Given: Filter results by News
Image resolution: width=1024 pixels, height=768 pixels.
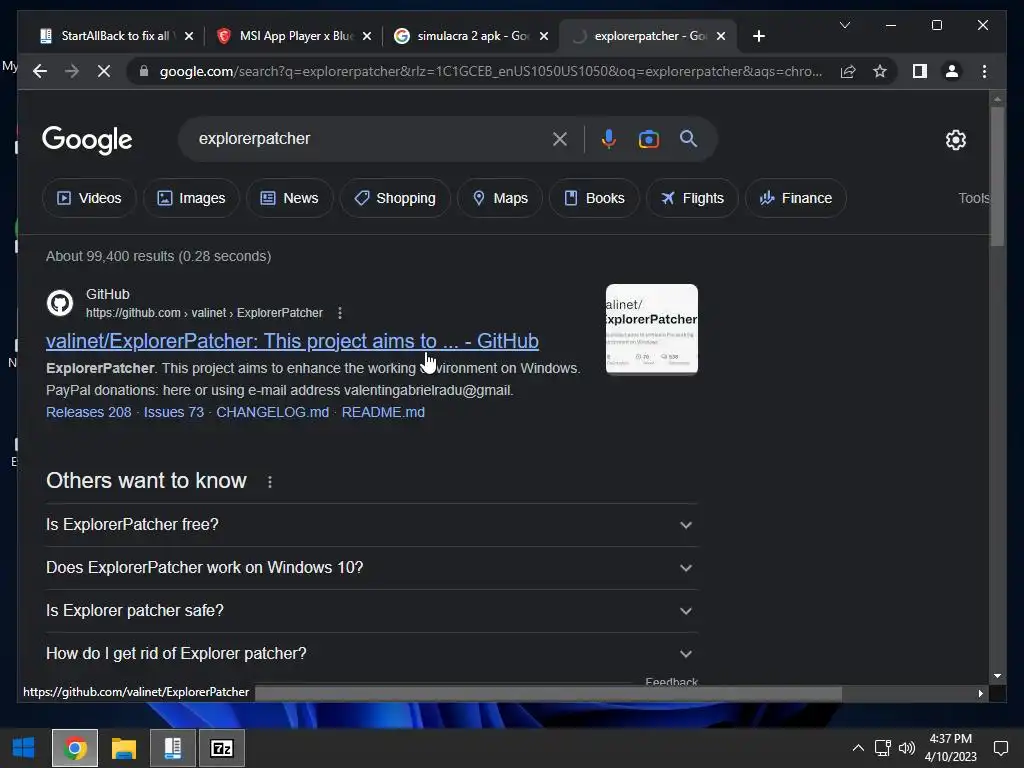Looking at the screenshot, I should 290,198.
